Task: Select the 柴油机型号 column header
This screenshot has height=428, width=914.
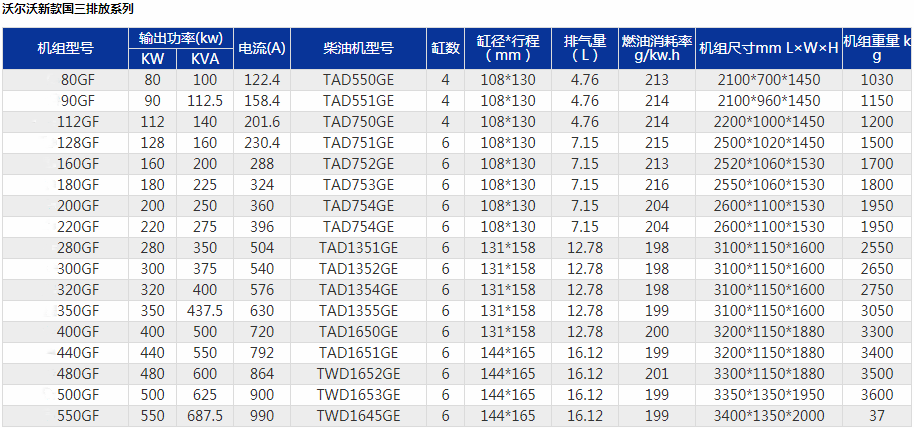Action: pyautogui.click(x=358, y=48)
